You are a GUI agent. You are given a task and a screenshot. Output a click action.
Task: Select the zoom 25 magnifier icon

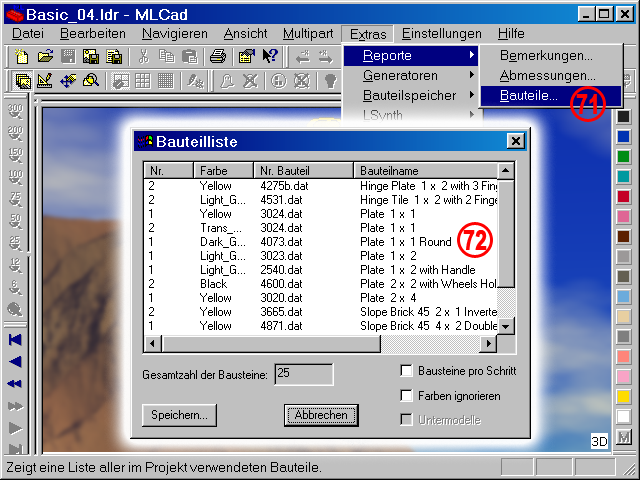16,244
